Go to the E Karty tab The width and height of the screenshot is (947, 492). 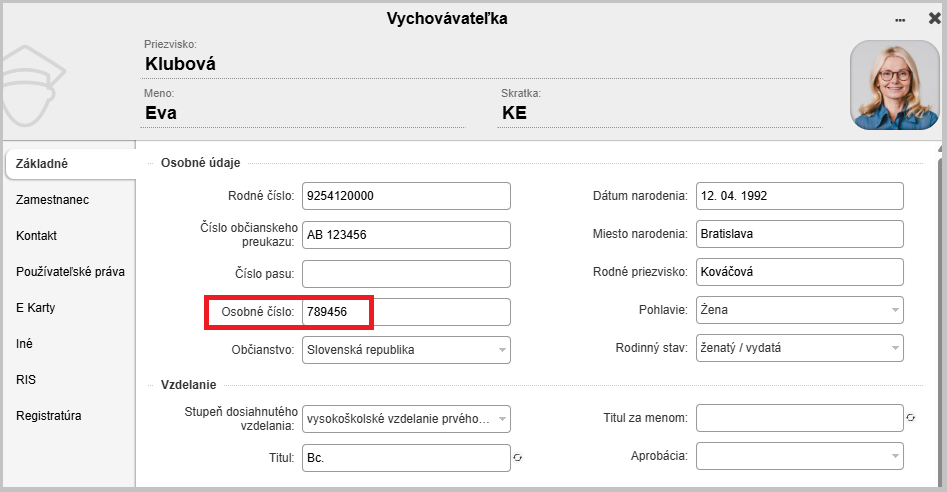[x=36, y=308]
